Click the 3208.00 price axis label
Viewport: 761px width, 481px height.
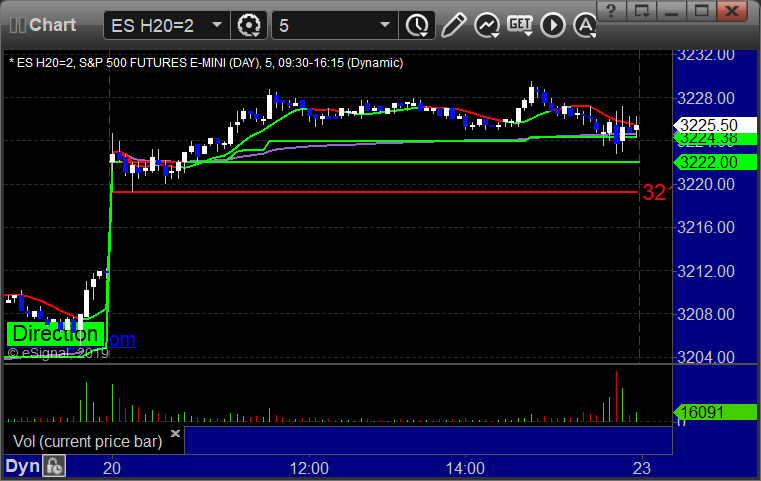tap(706, 314)
